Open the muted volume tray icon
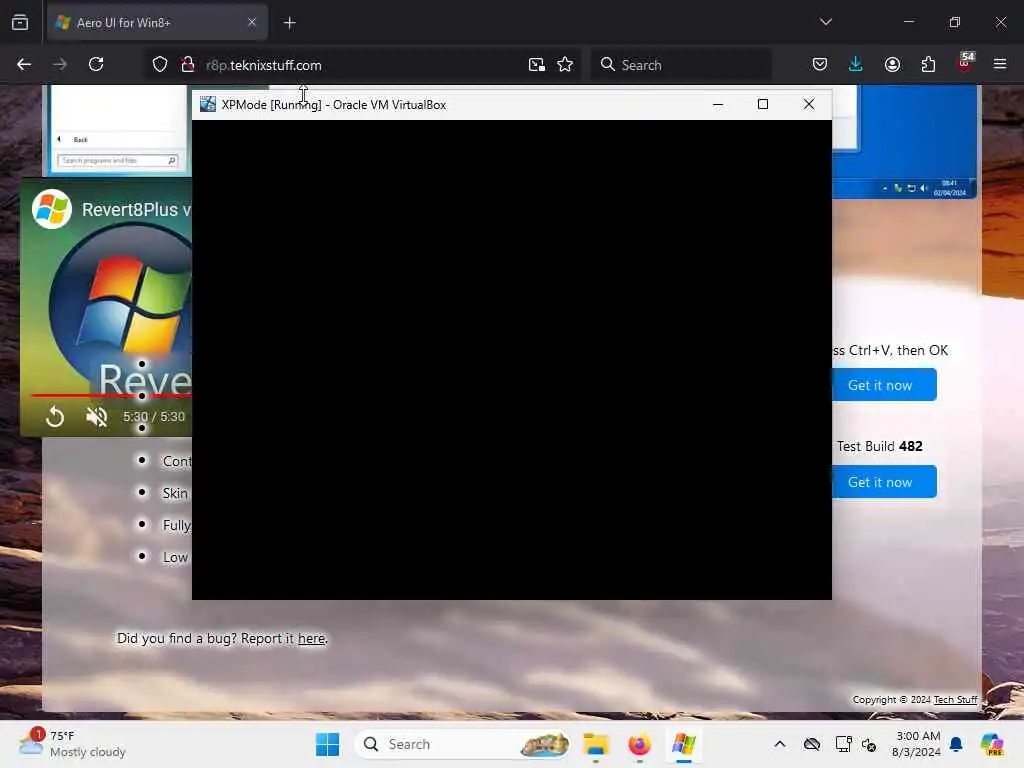Screen dimensions: 1024x768 point(869,744)
